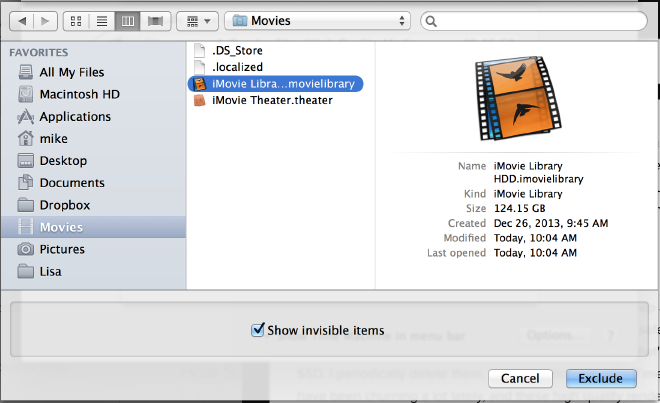Uncheck Show invisible items
This screenshot has width=660, height=403.
coord(258,330)
